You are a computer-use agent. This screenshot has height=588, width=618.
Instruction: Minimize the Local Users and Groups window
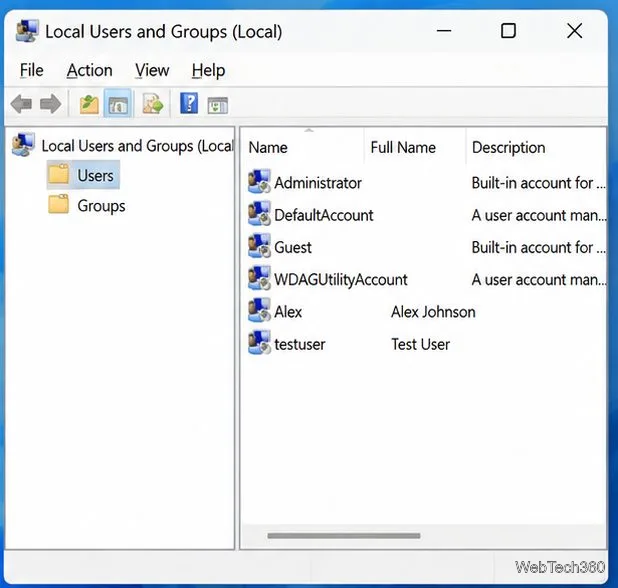[x=444, y=31]
